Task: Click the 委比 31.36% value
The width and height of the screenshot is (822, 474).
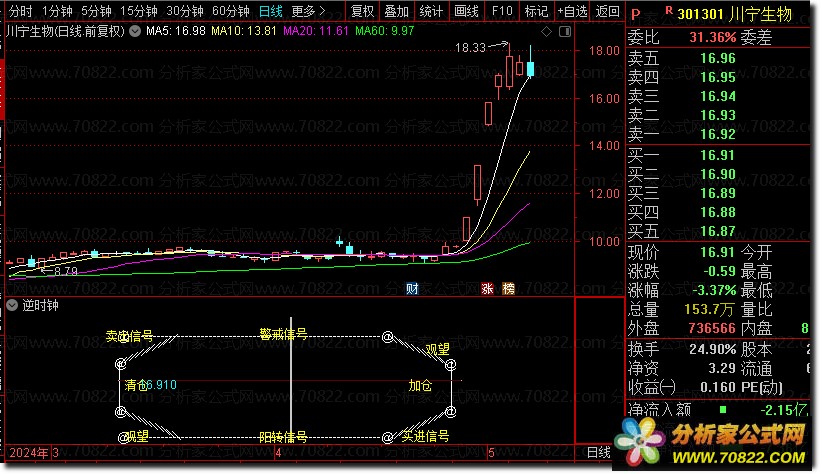Action: pos(712,37)
